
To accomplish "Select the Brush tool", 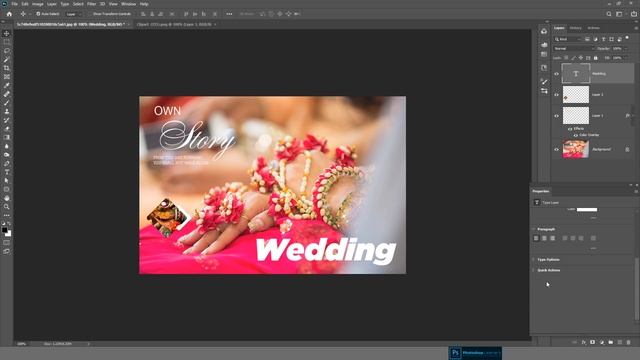I will [7, 103].
